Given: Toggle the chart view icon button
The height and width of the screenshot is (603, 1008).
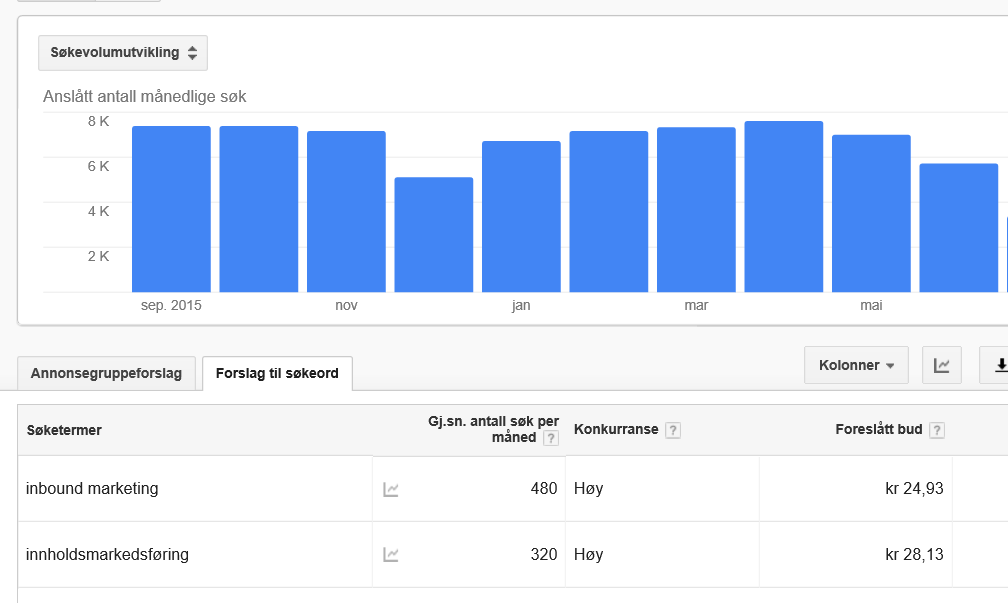Looking at the screenshot, I should 942,365.
